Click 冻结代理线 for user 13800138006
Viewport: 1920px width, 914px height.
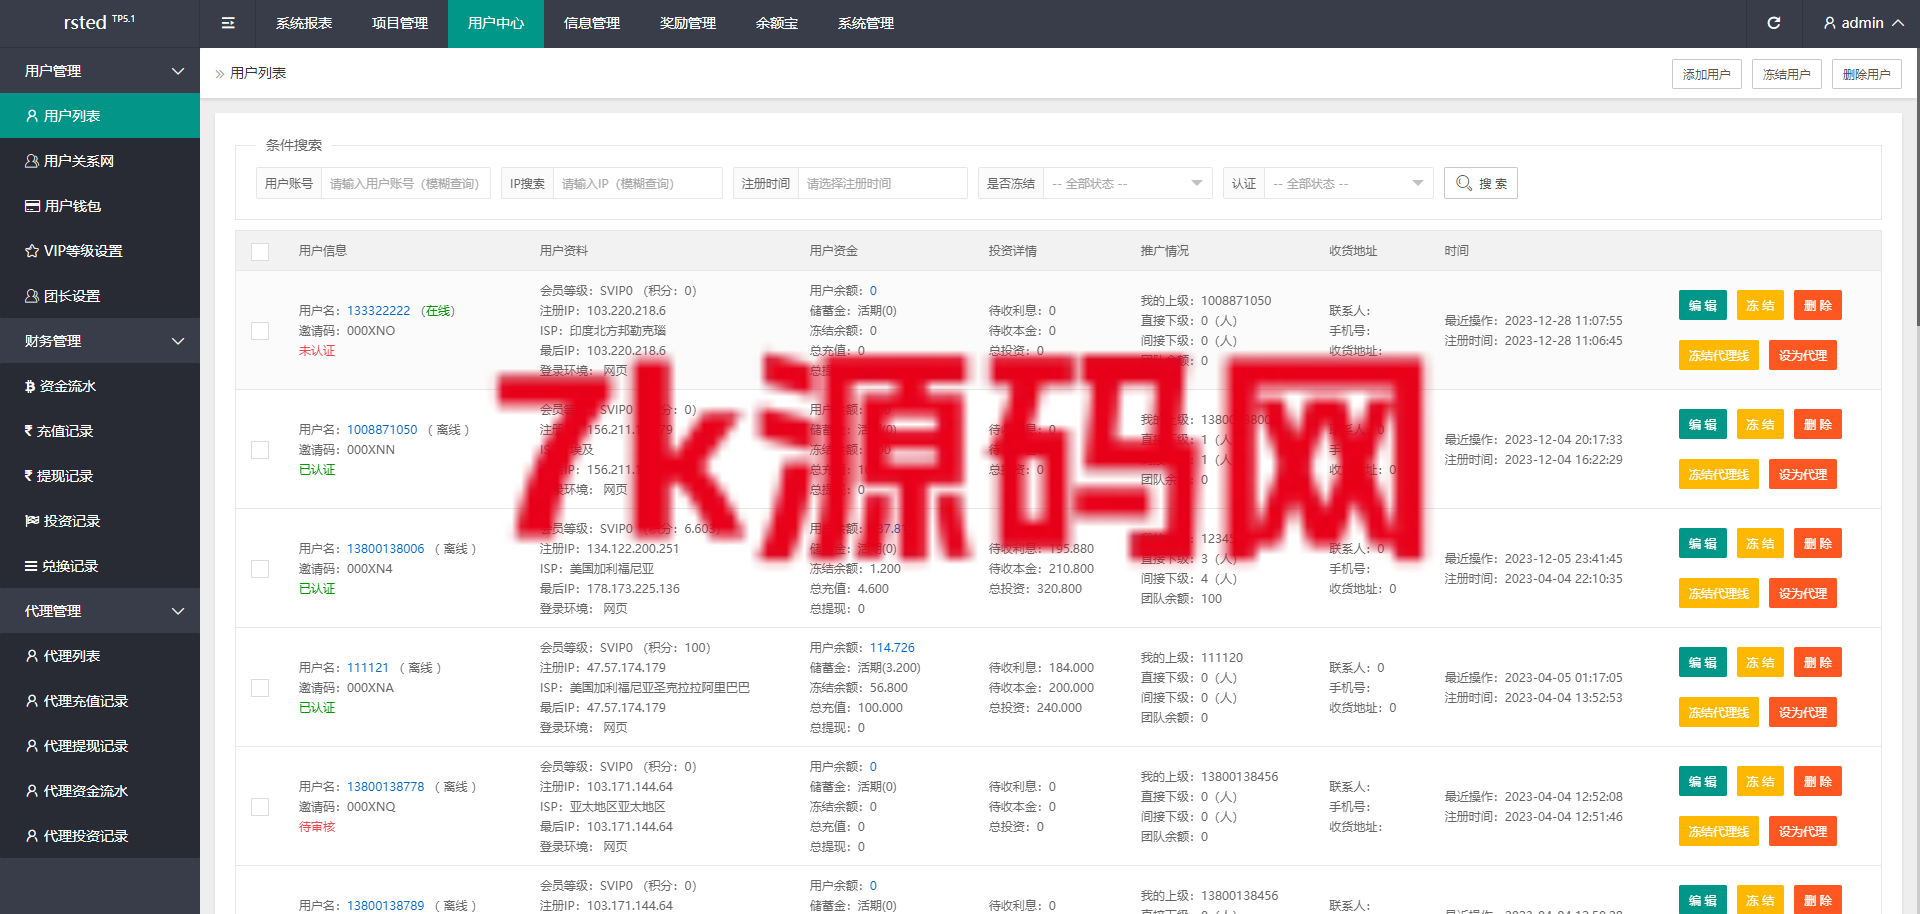[x=1719, y=594]
